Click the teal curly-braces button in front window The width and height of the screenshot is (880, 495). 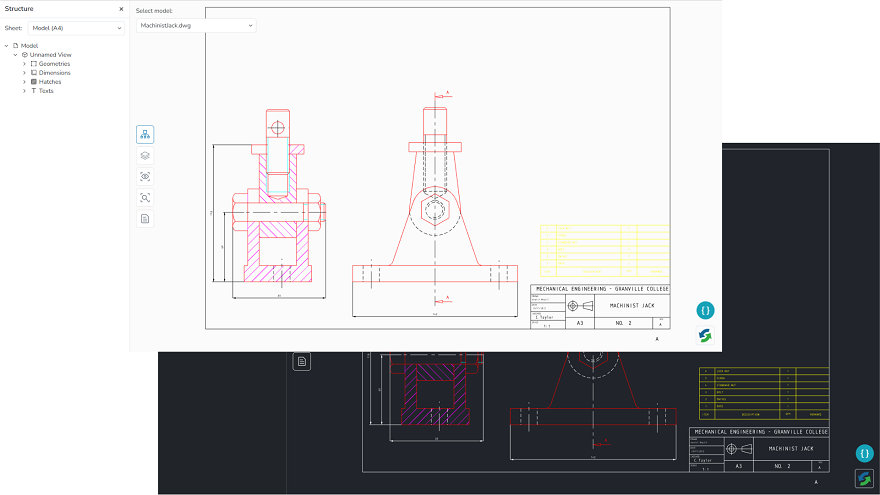705,310
